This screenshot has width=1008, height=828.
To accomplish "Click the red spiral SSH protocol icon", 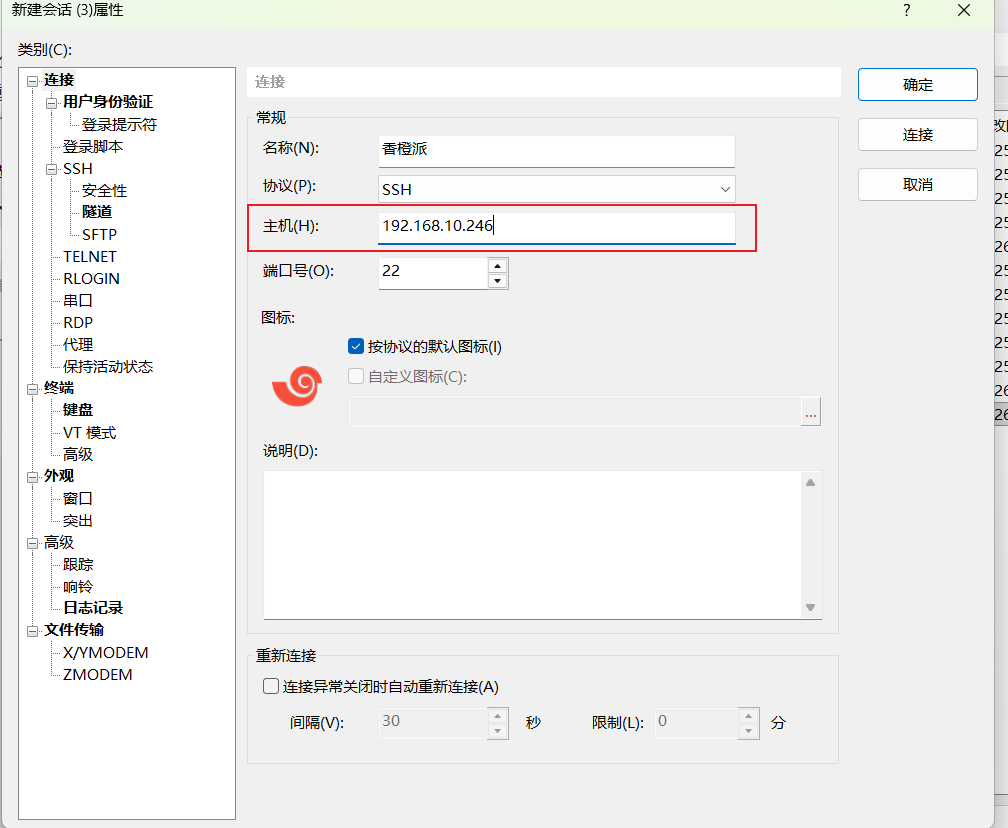I will pyautogui.click(x=297, y=385).
